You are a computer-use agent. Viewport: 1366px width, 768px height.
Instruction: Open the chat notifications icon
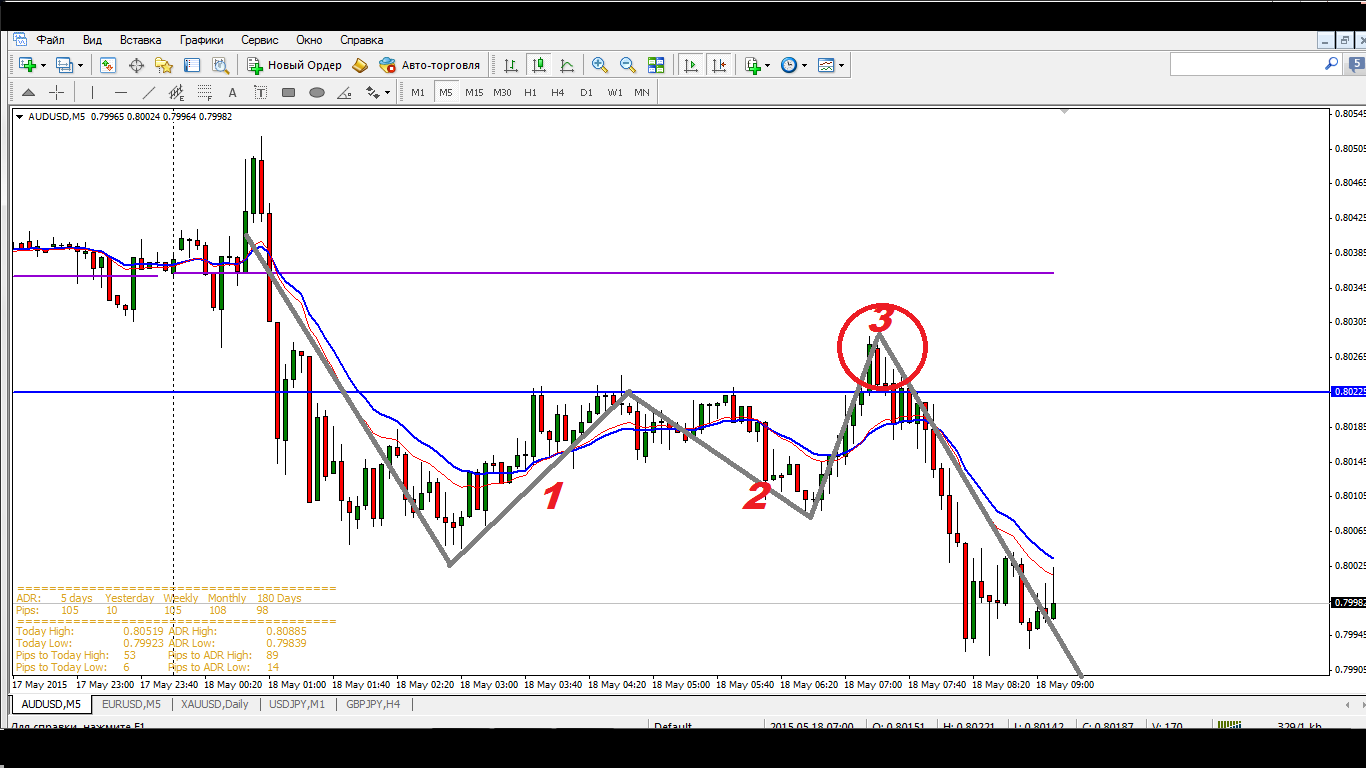tap(1356, 65)
